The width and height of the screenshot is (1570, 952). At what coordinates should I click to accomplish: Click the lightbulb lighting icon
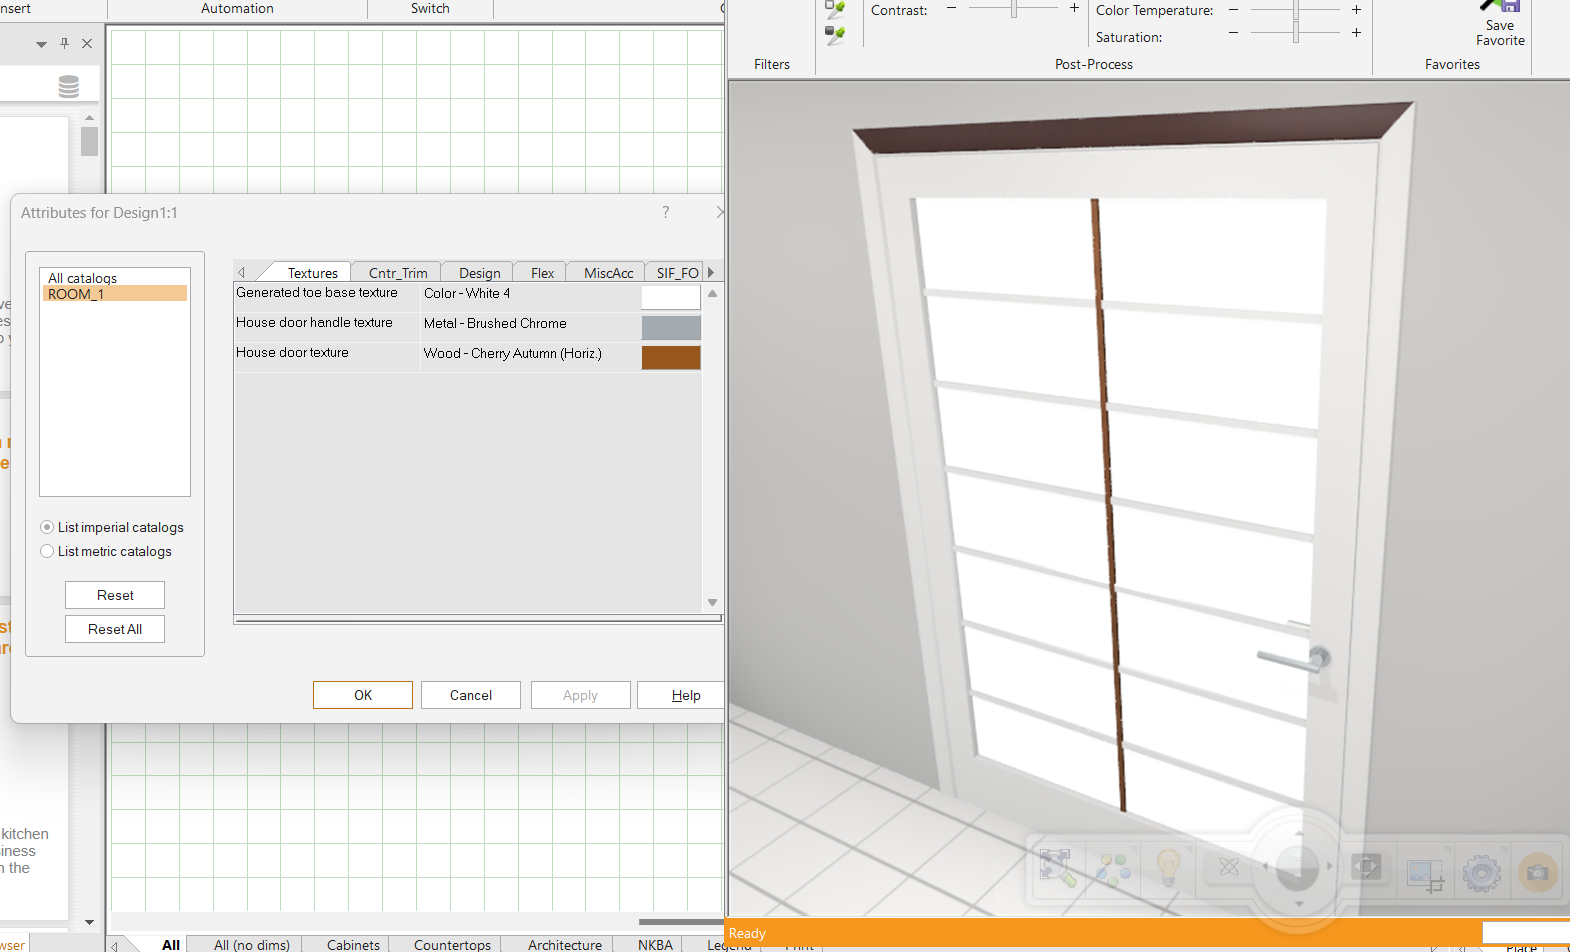click(x=1167, y=868)
